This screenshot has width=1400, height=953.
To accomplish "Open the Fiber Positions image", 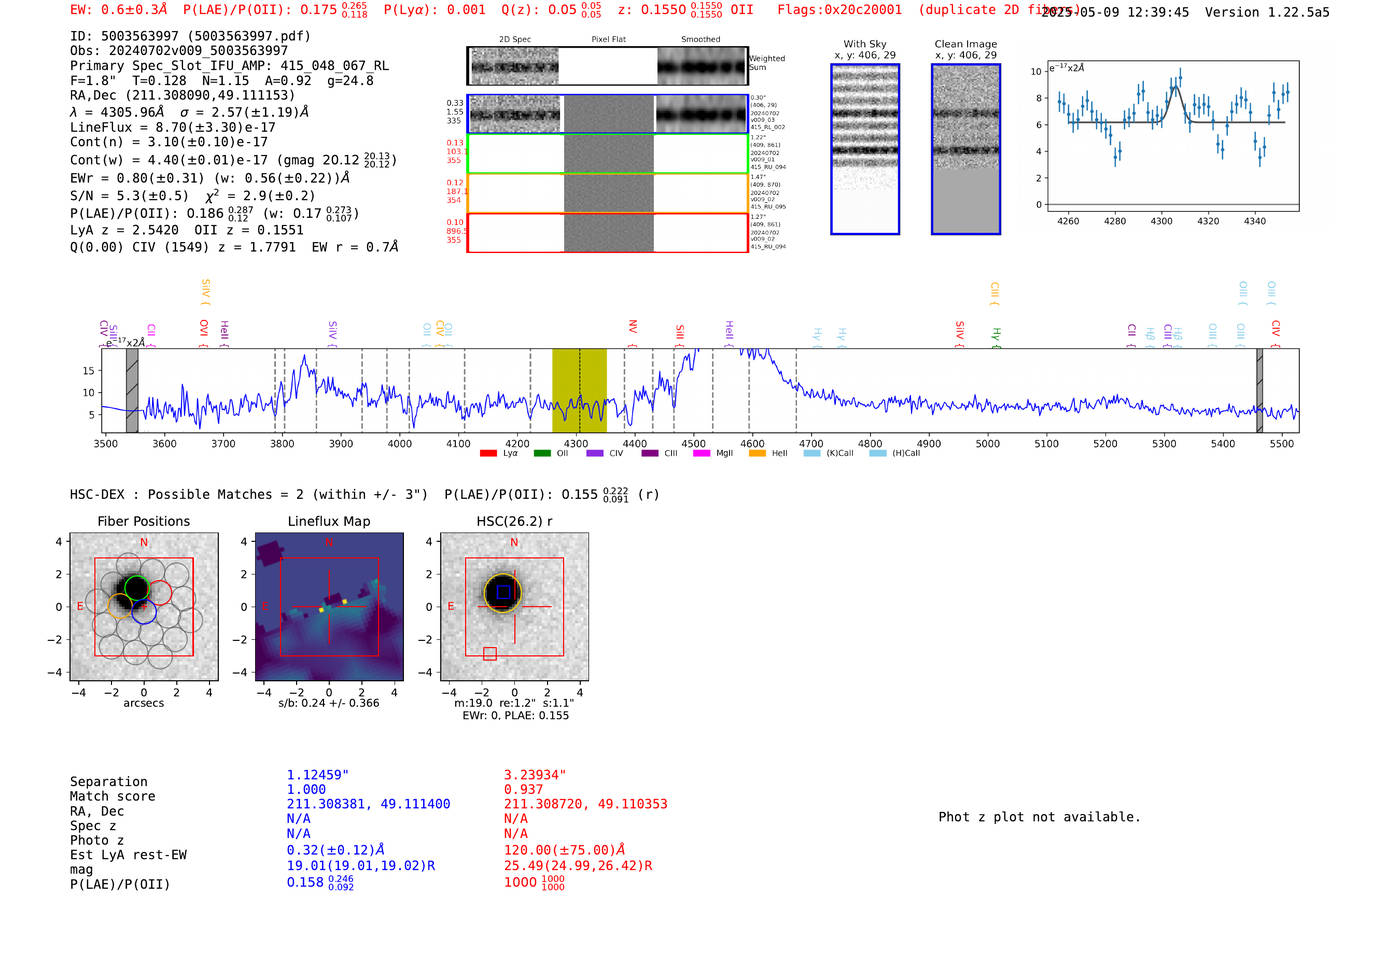I will 144,607.
